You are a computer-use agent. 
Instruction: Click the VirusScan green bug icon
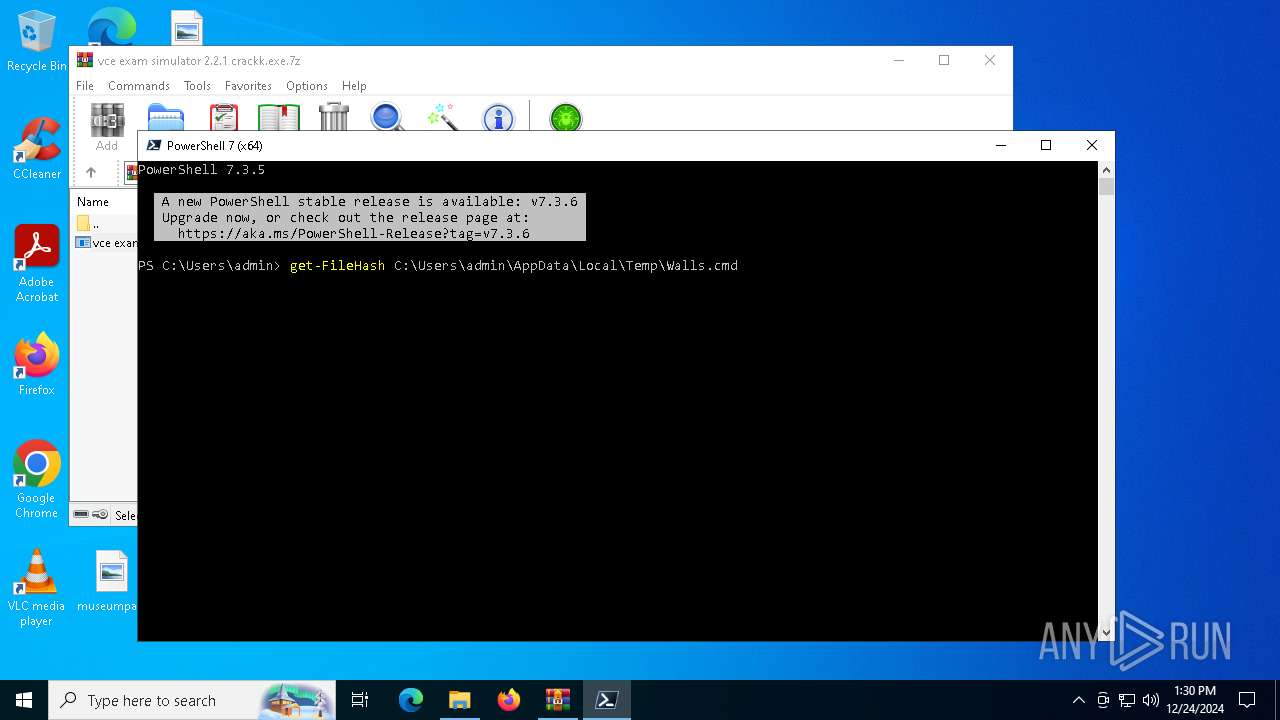pyautogui.click(x=566, y=118)
